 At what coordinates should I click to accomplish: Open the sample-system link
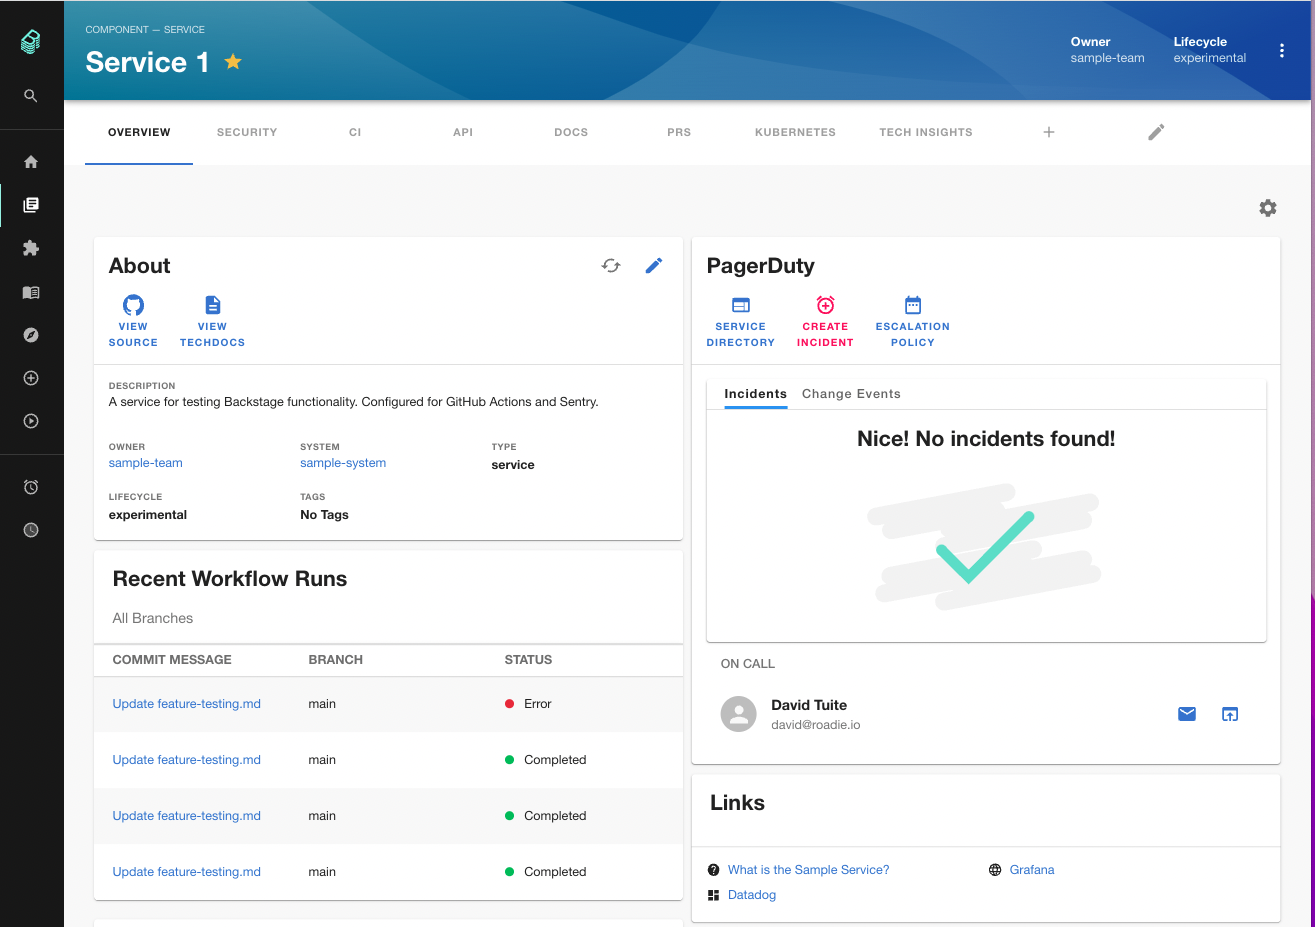point(343,463)
